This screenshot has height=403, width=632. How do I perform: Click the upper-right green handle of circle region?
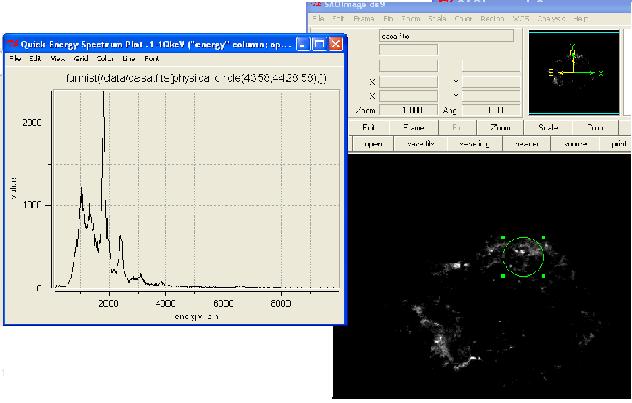(543, 238)
